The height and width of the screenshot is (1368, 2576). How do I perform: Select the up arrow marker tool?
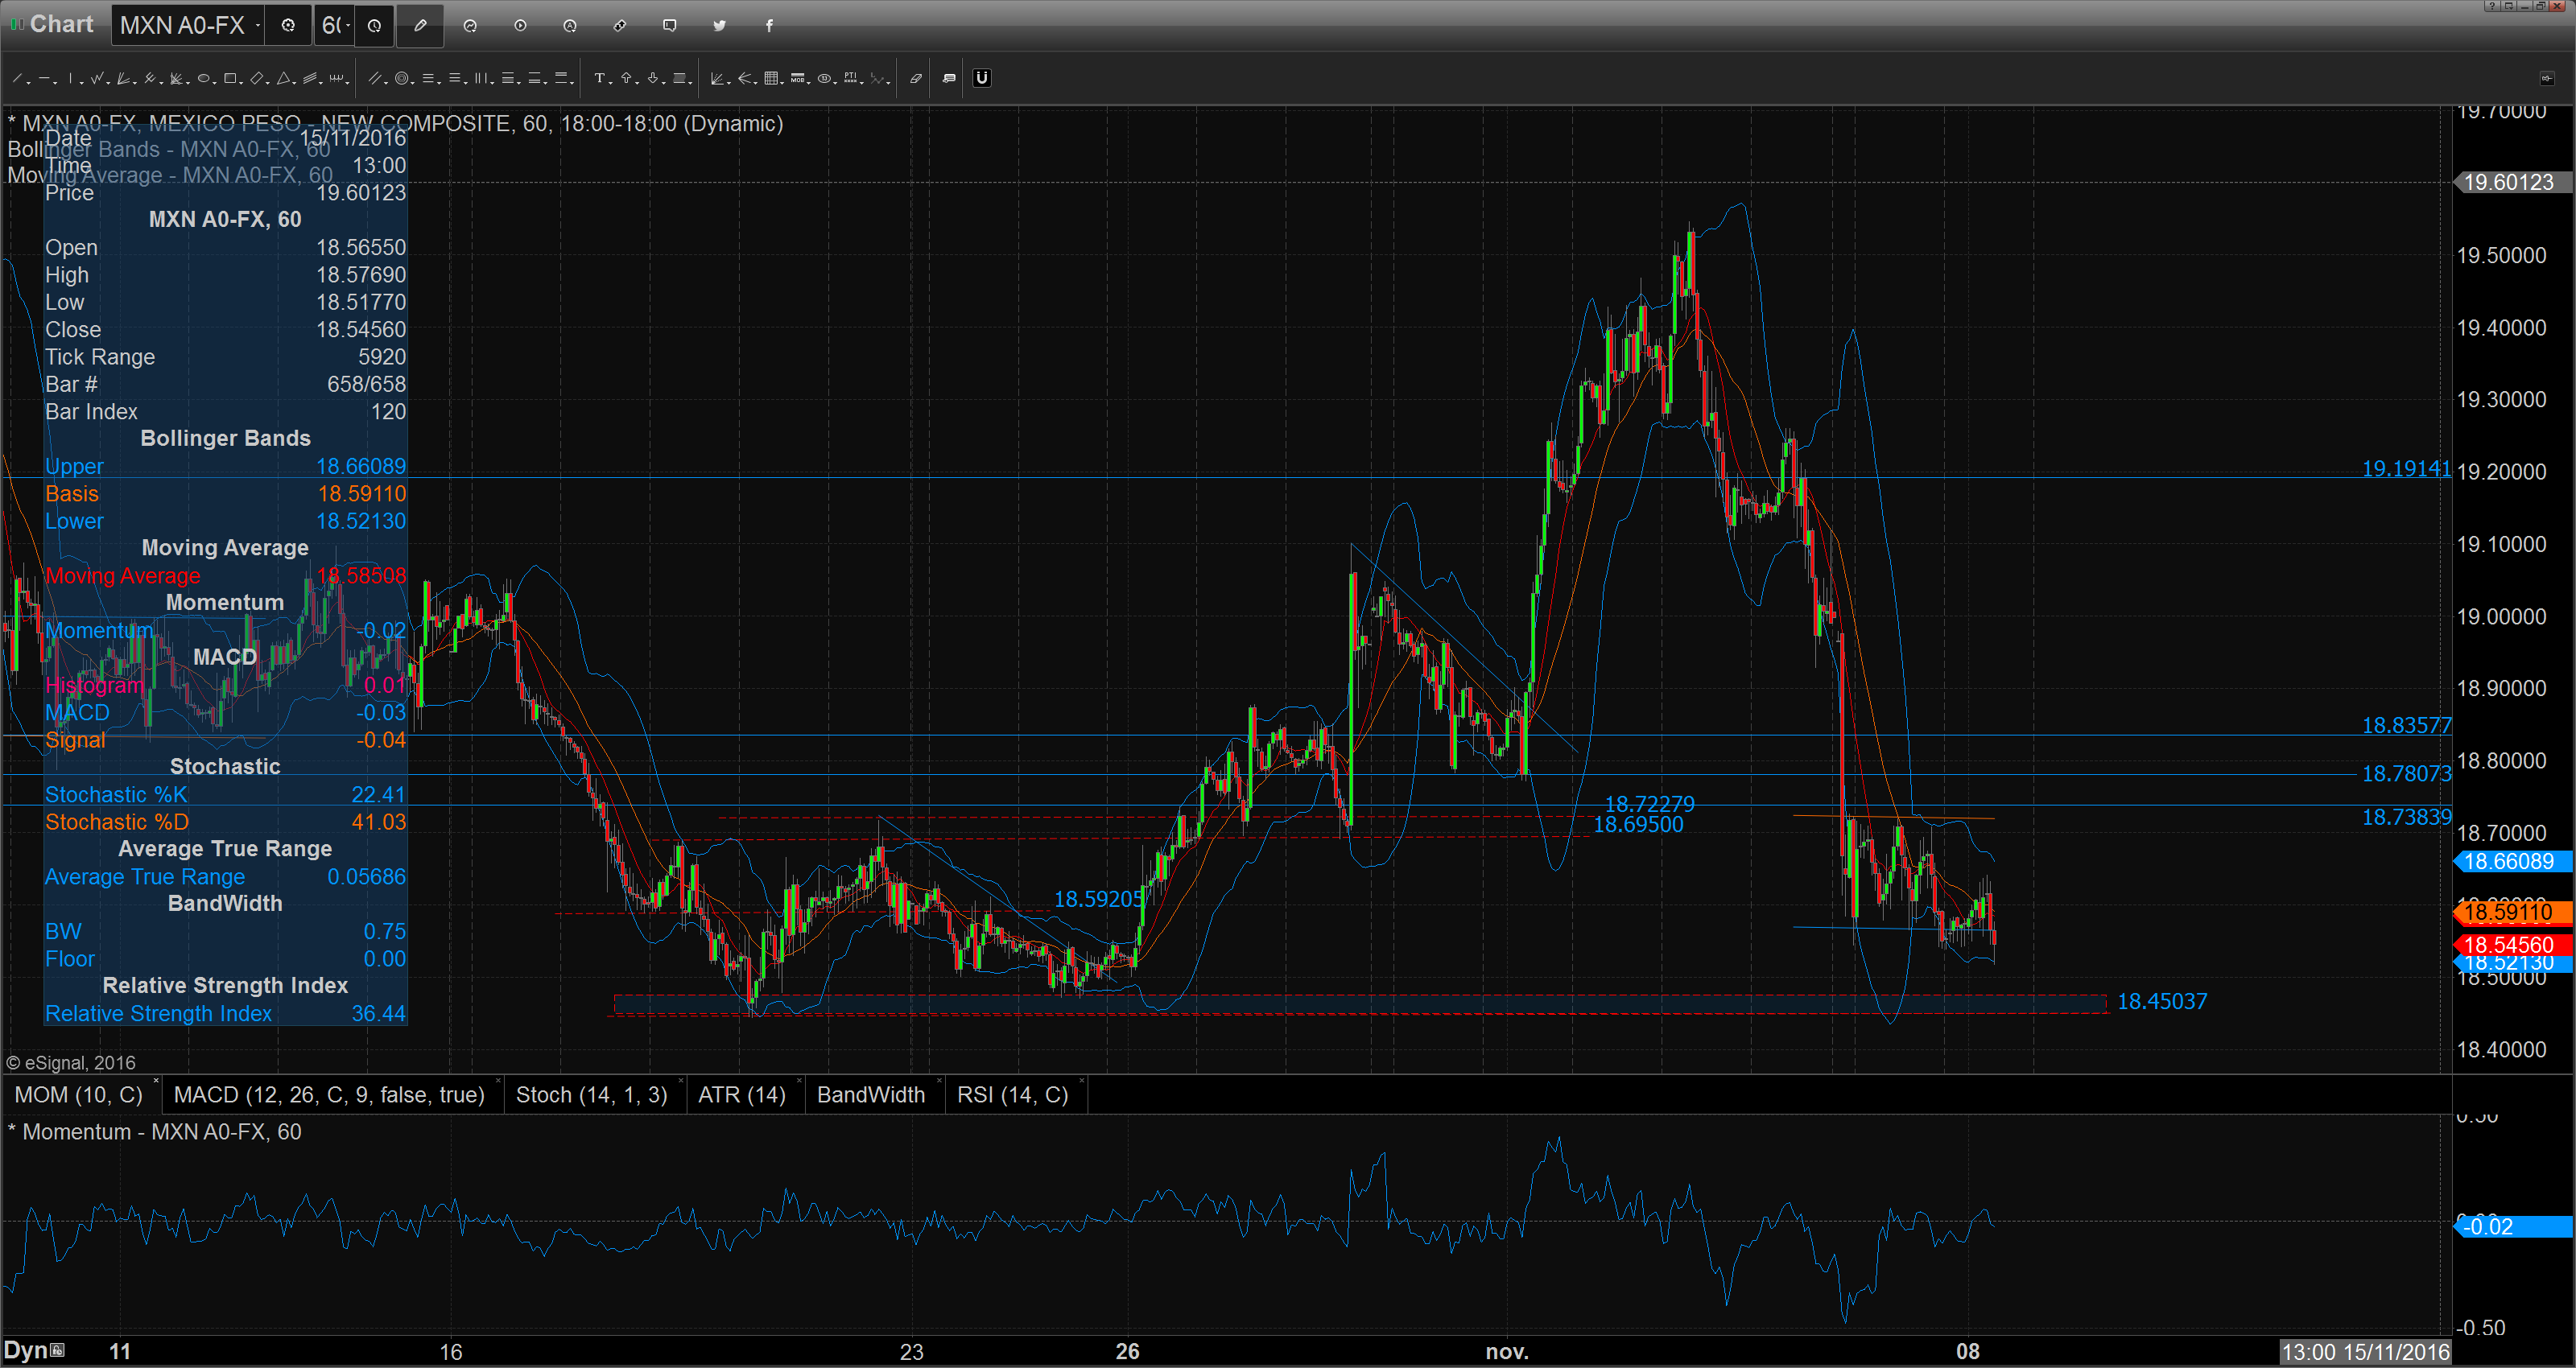point(626,78)
